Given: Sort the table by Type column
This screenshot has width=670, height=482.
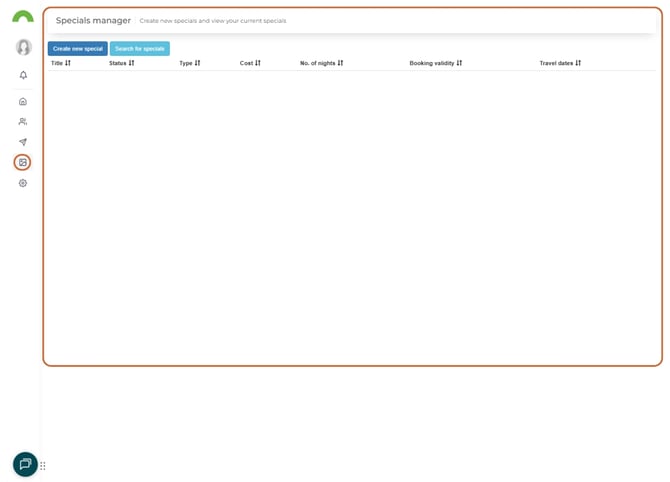Looking at the screenshot, I should pos(190,63).
